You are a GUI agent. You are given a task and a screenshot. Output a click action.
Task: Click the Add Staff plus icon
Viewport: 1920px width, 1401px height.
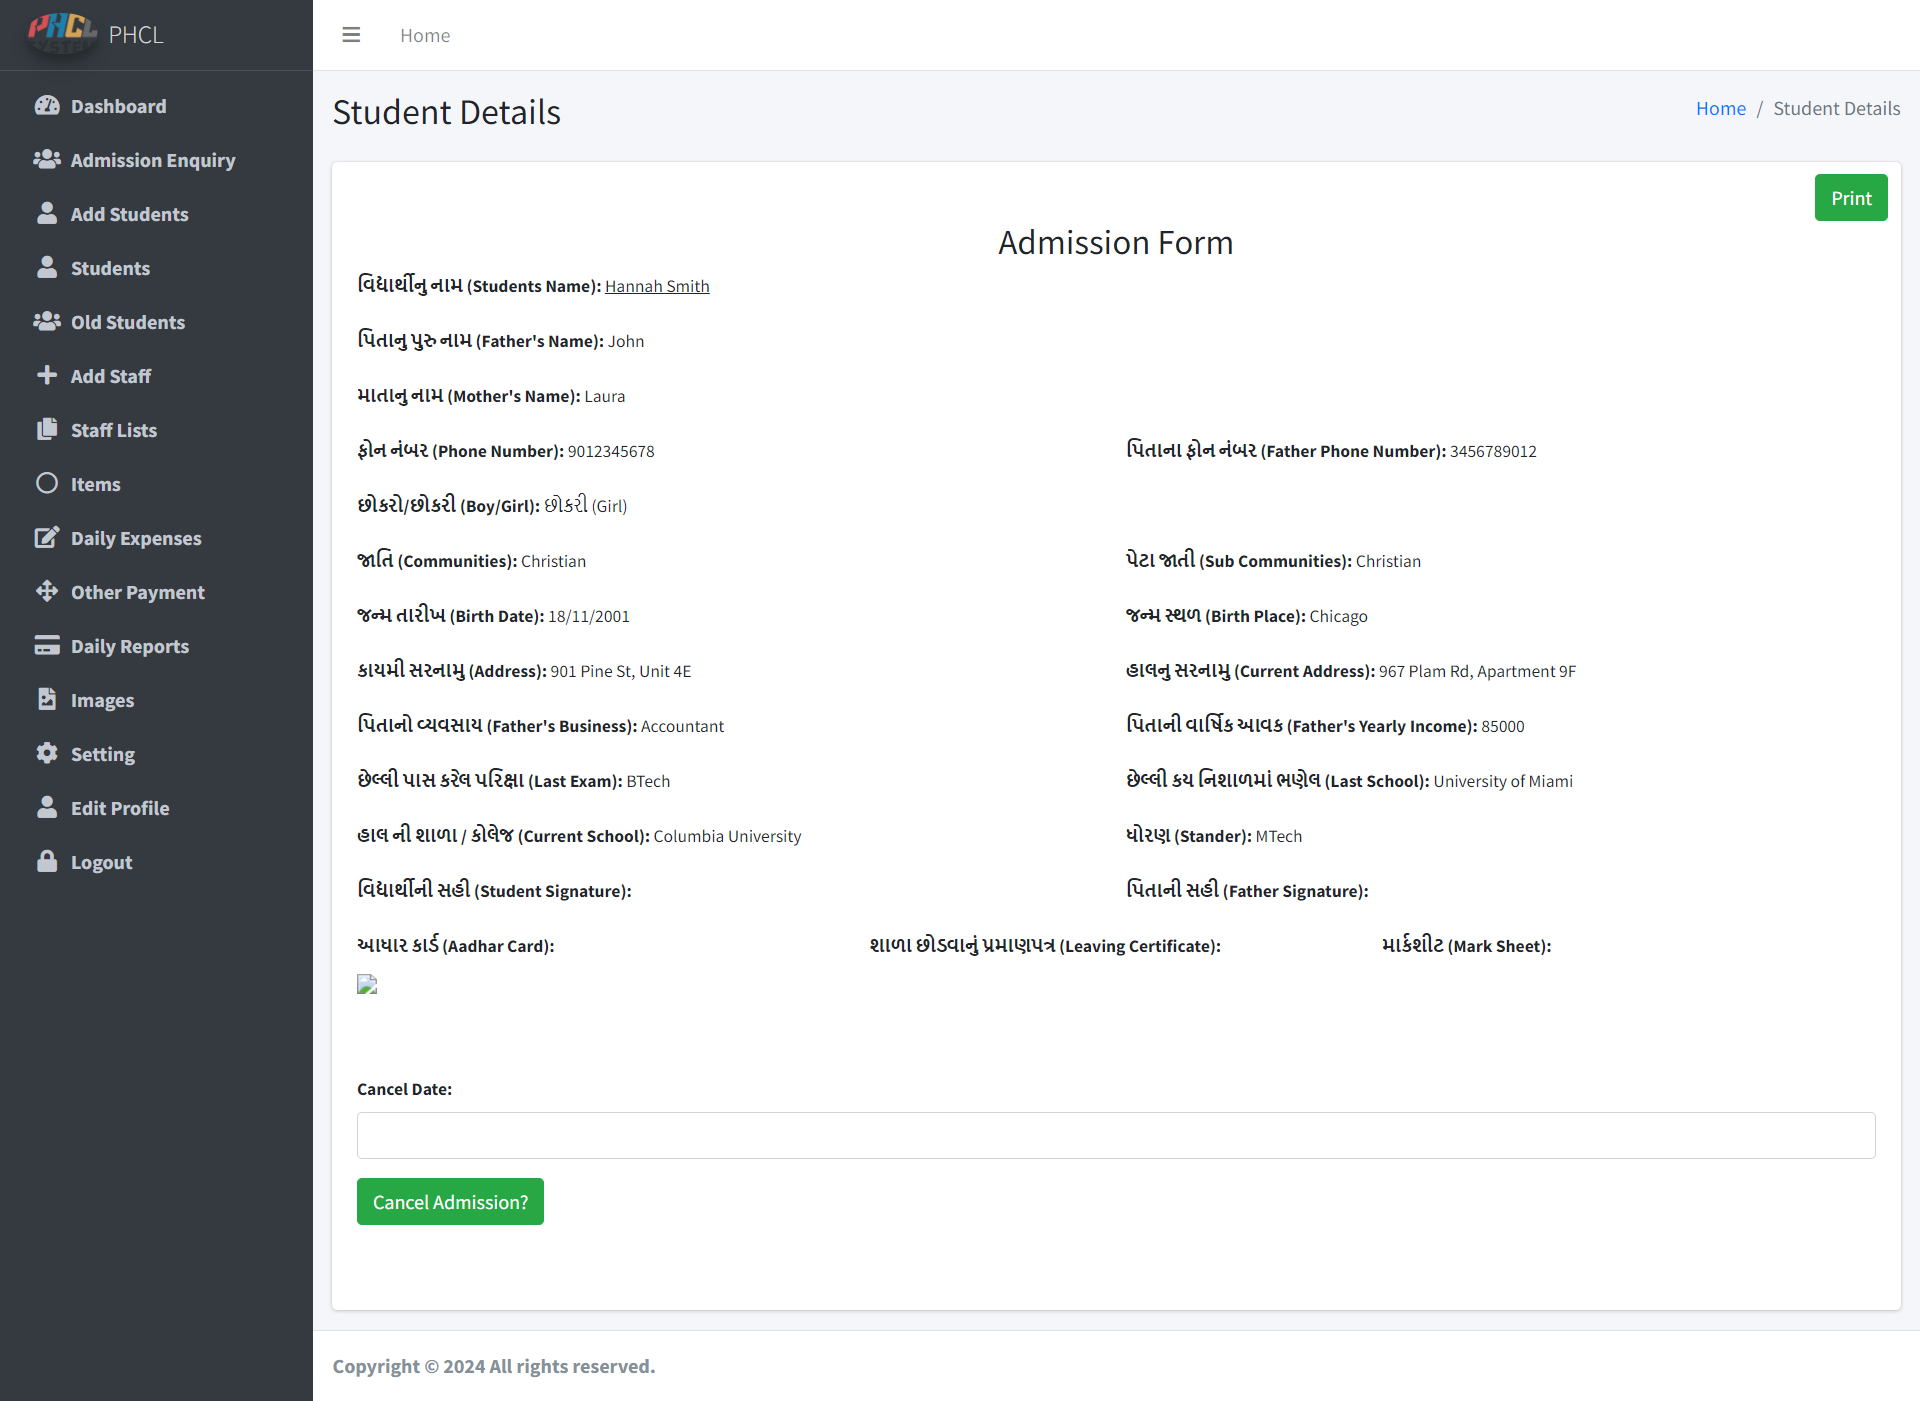point(47,376)
